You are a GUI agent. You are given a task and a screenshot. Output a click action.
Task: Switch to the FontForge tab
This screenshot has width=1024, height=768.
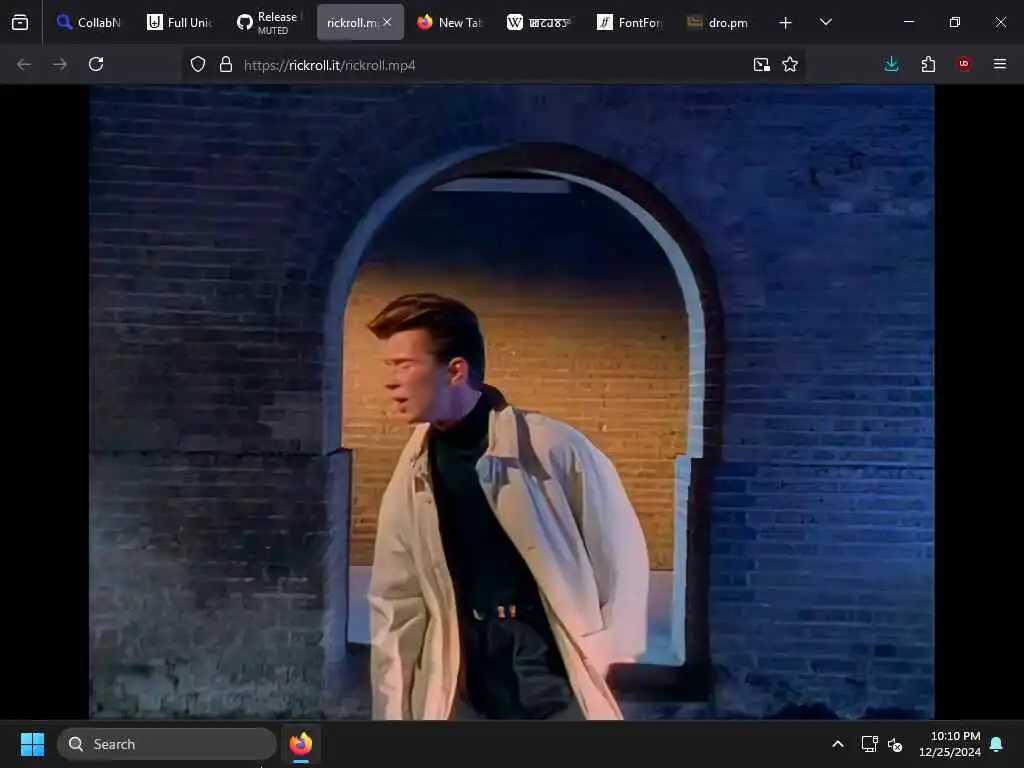tap(630, 23)
